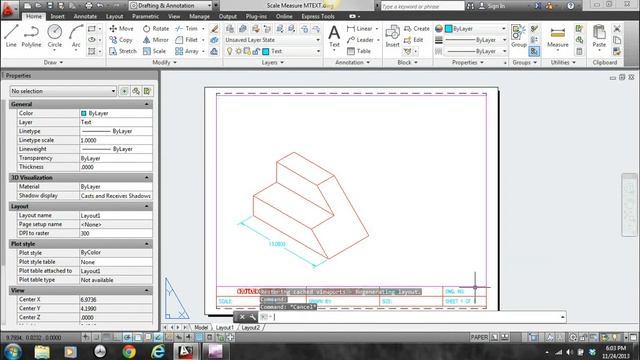640x360 pixels.
Task: Click the Rotate tool
Action: pyautogui.click(x=156, y=29)
